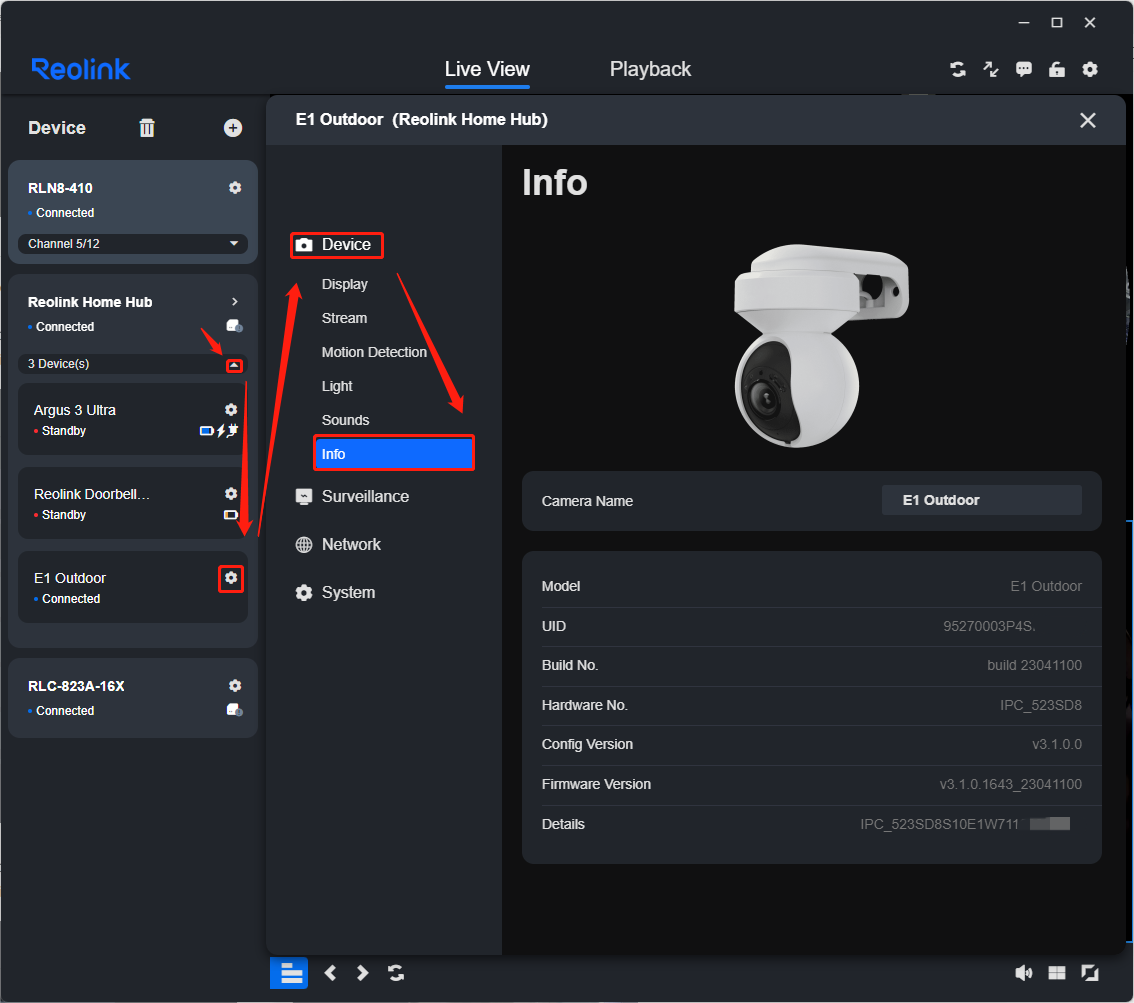Click the network transfer arrows icon
The height and width of the screenshot is (1003, 1134).
click(991, 69)
